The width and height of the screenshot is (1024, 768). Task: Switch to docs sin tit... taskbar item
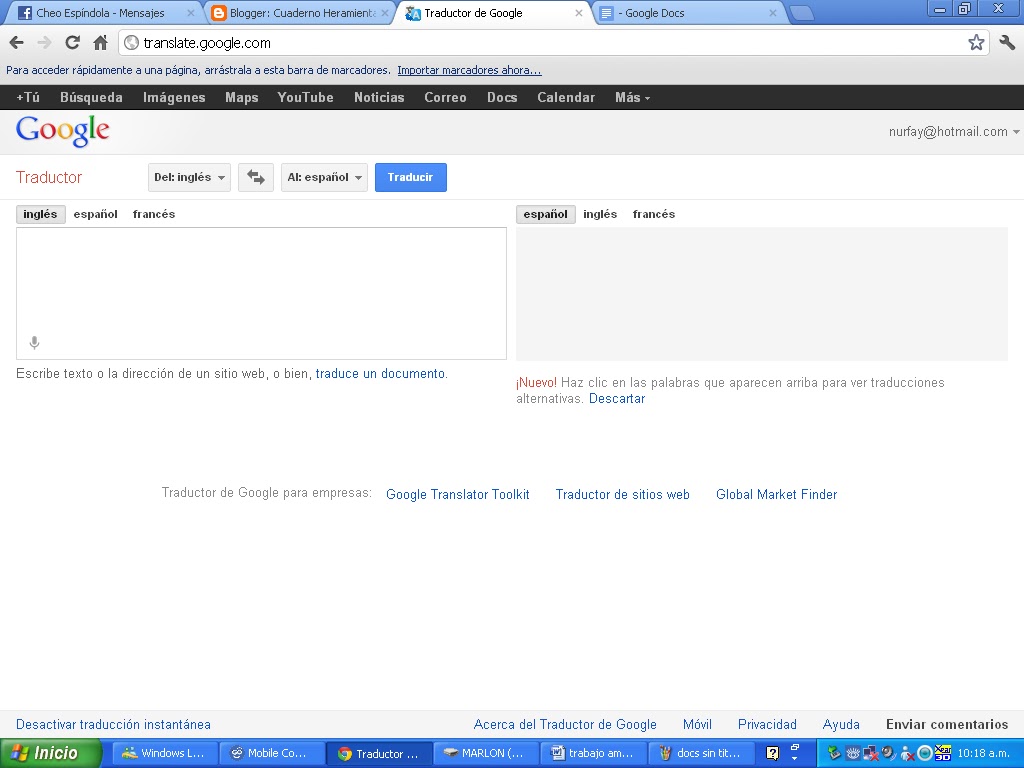pos(699,753)
